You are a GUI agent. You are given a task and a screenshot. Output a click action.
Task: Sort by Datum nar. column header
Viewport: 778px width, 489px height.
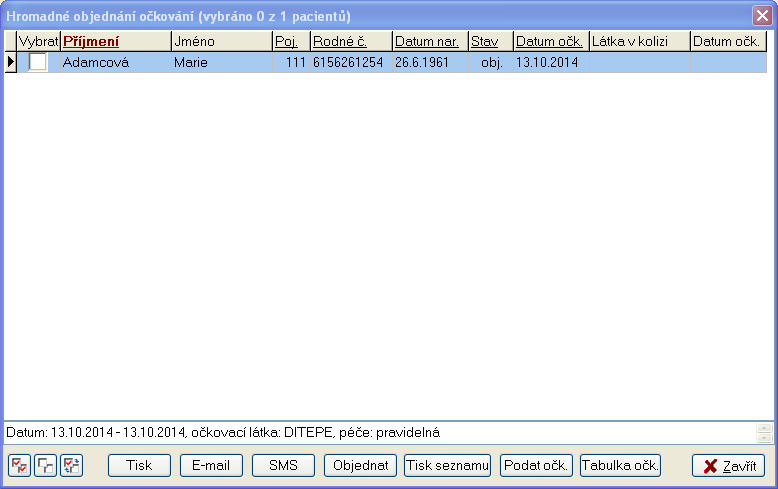click(x=429, y=41)
